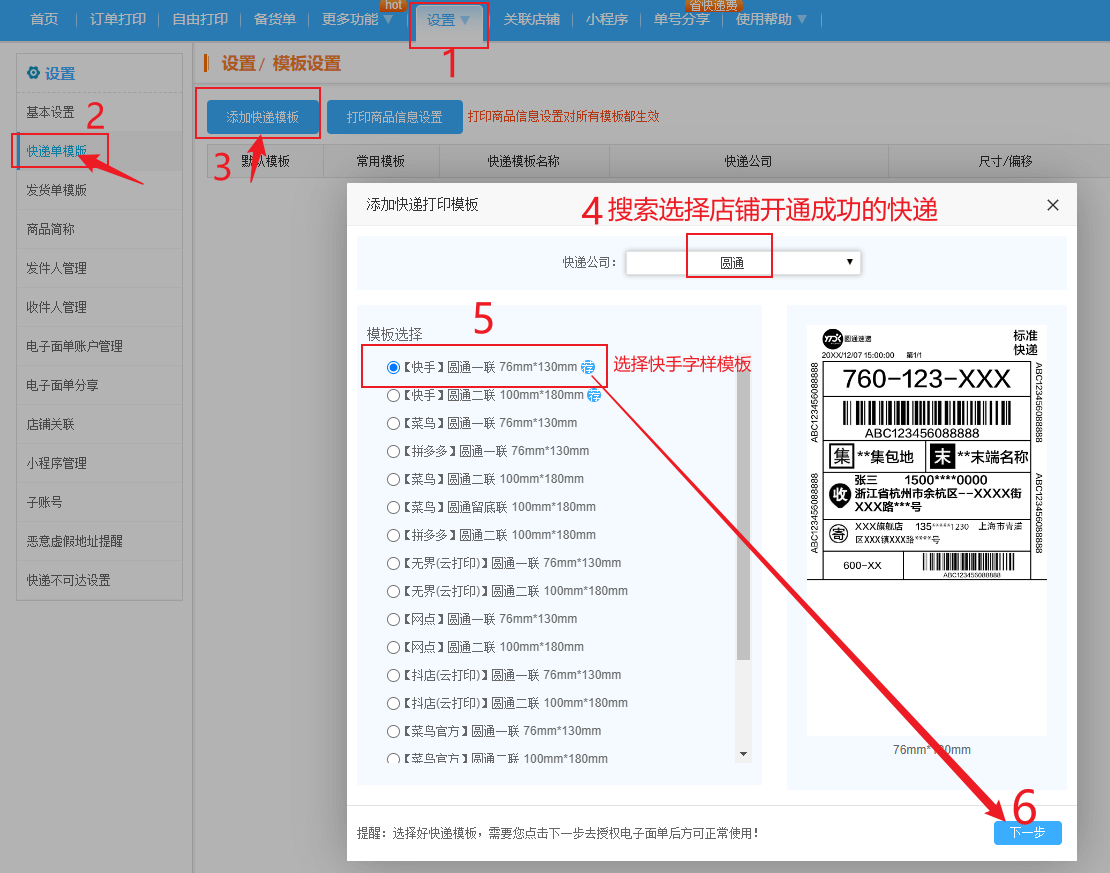The width and height of the screenshot is (1110, 873).
Task: Expand the 使用帮助 menu
Action: tap(771, 19)
